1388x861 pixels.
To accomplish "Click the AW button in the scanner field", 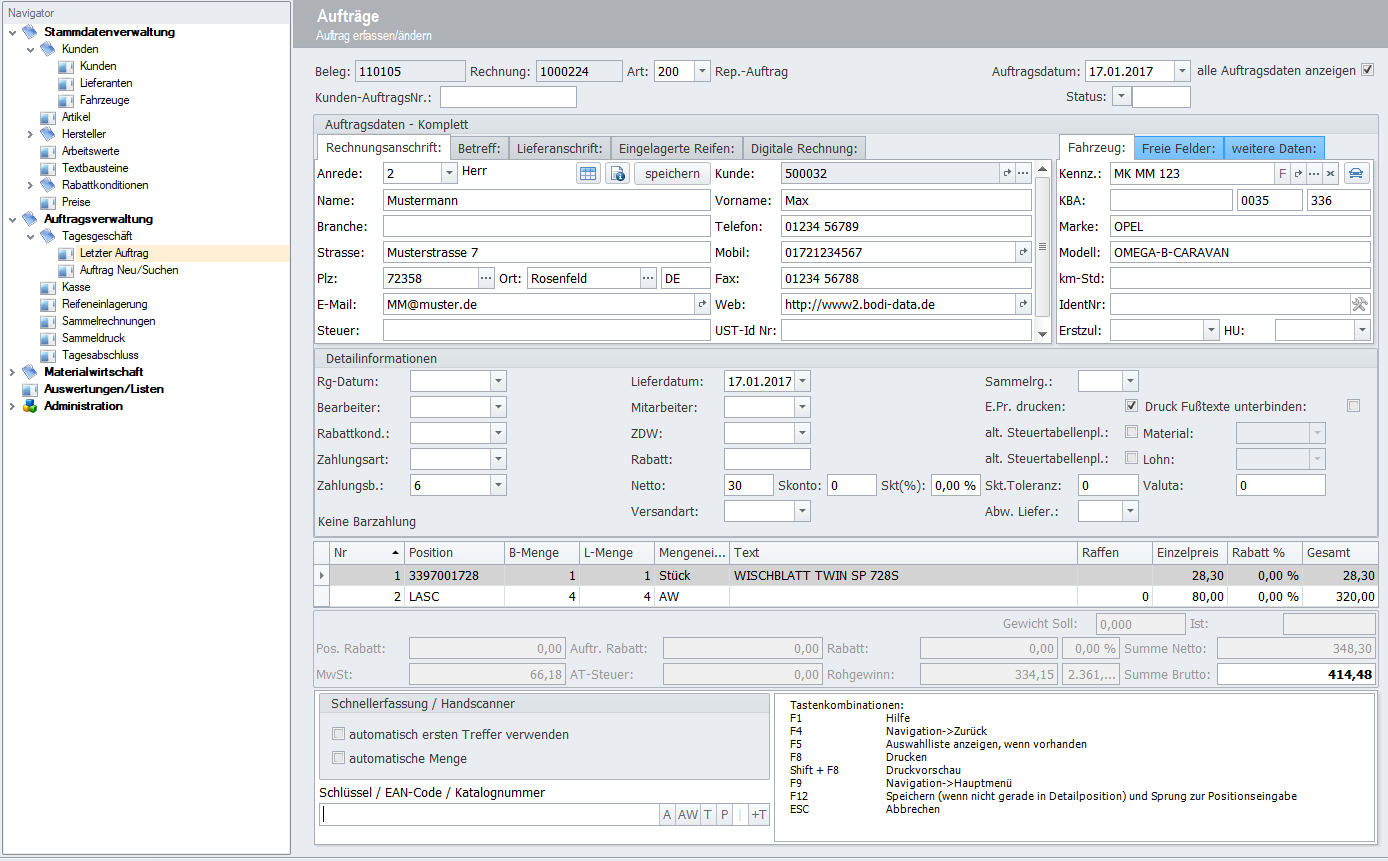I will (x=688, y=815).
